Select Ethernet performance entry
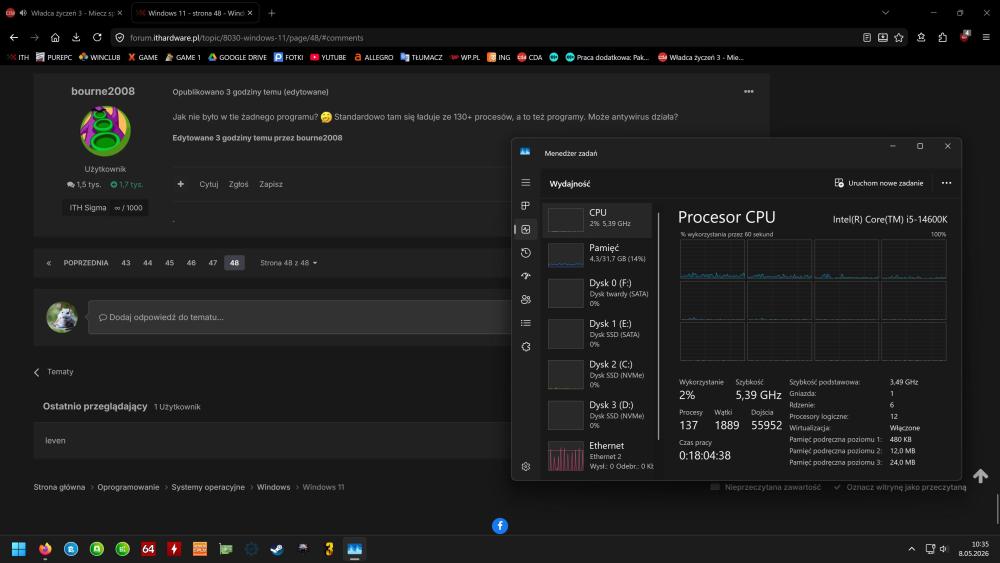The height and width of the screenshot is (563, 1000). click(x=598, y=455)
